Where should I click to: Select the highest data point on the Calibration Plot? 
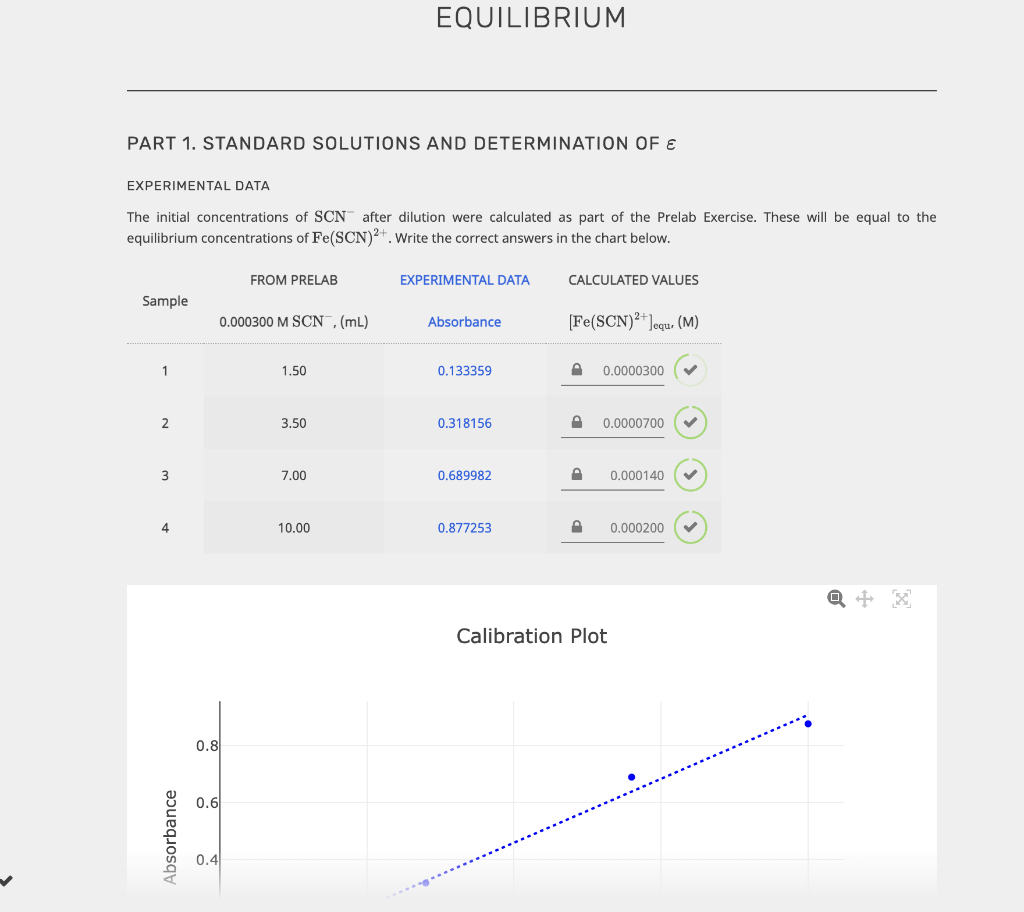[808, 722]
